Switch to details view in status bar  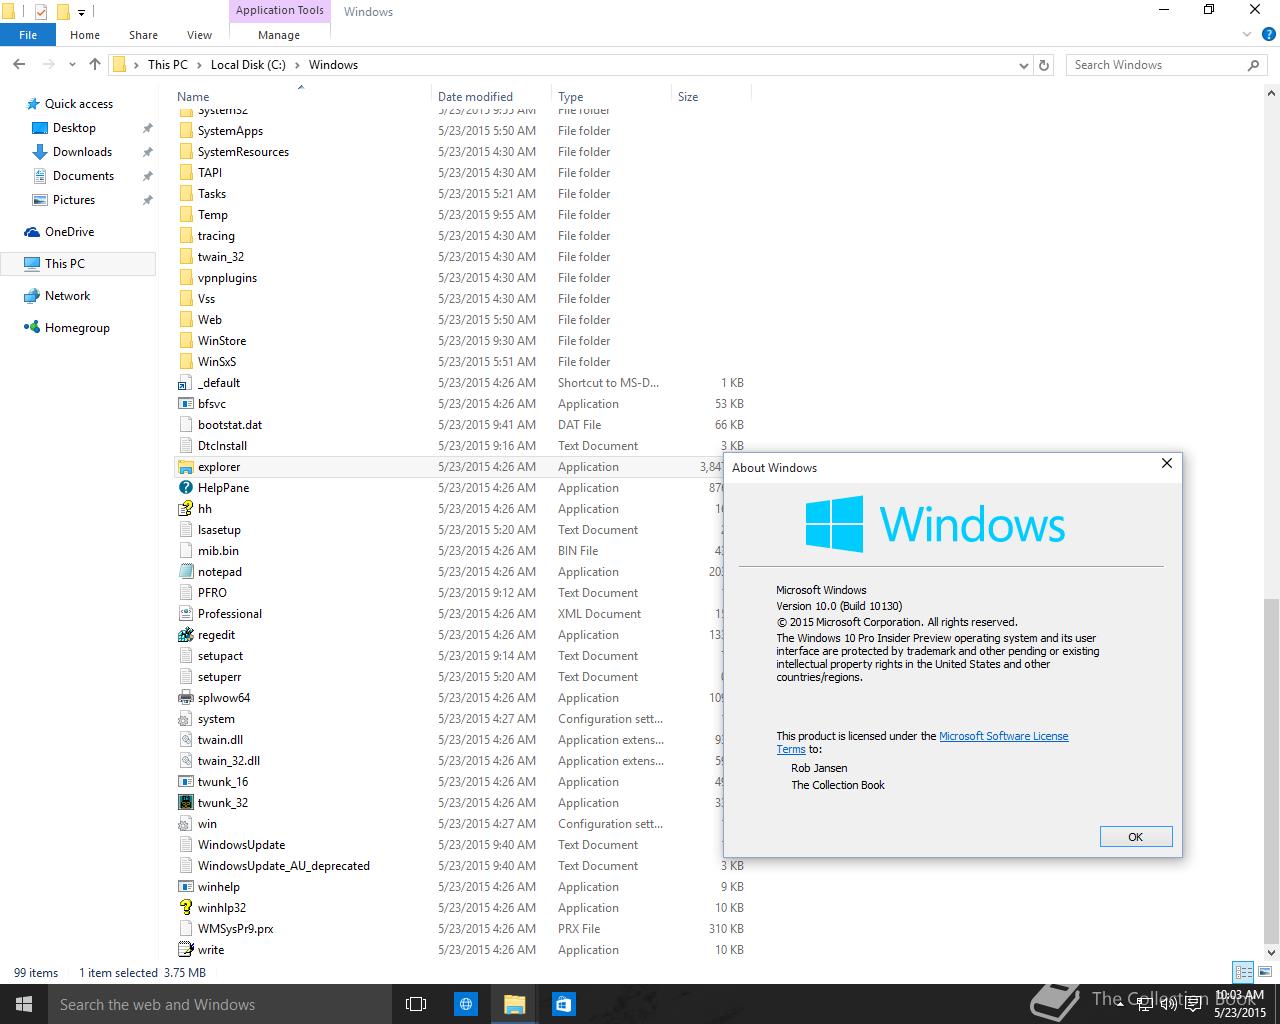(x=1243, y=972)
